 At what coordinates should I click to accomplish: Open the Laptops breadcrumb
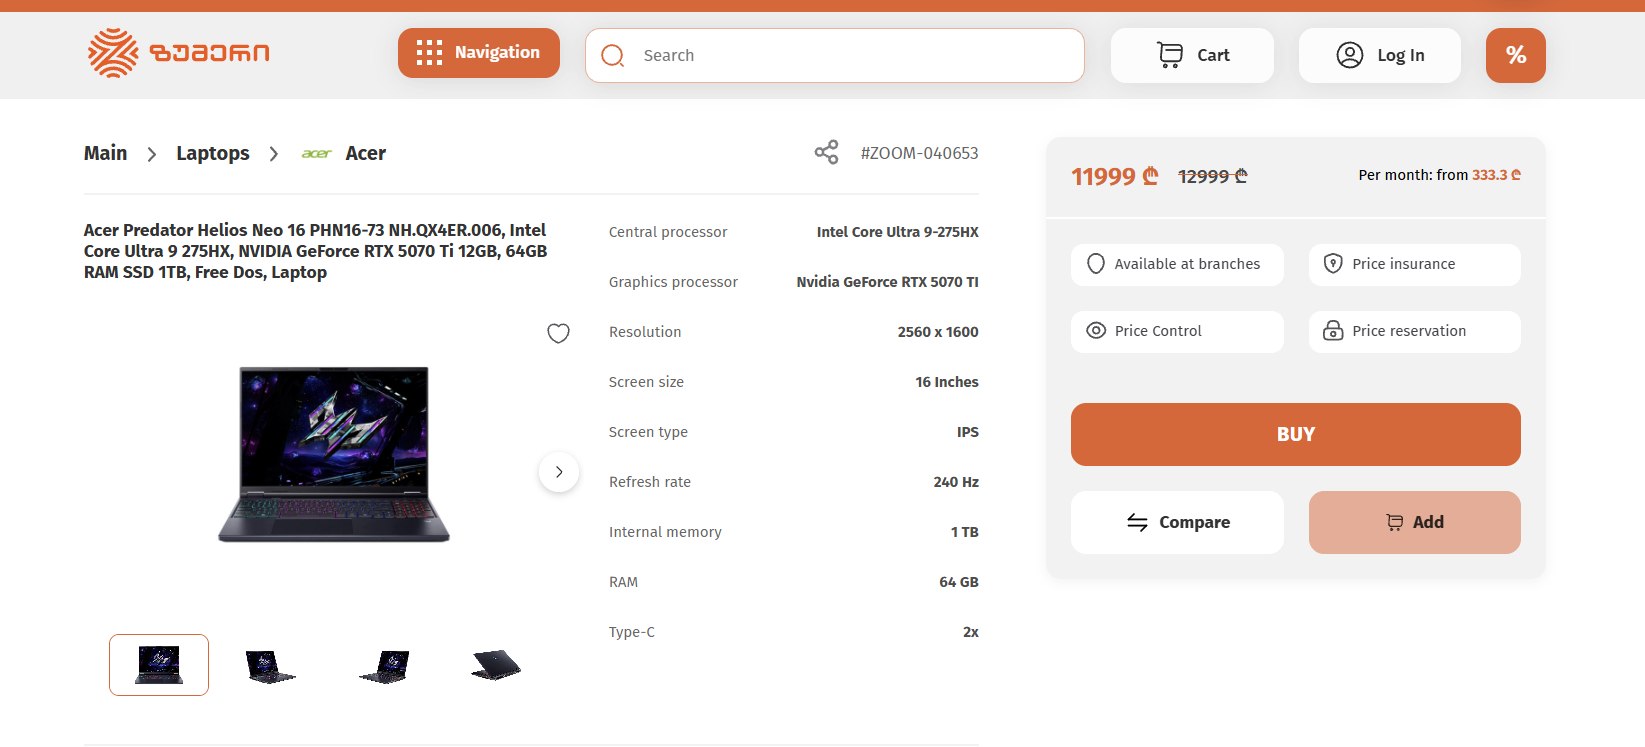(213, 153)
